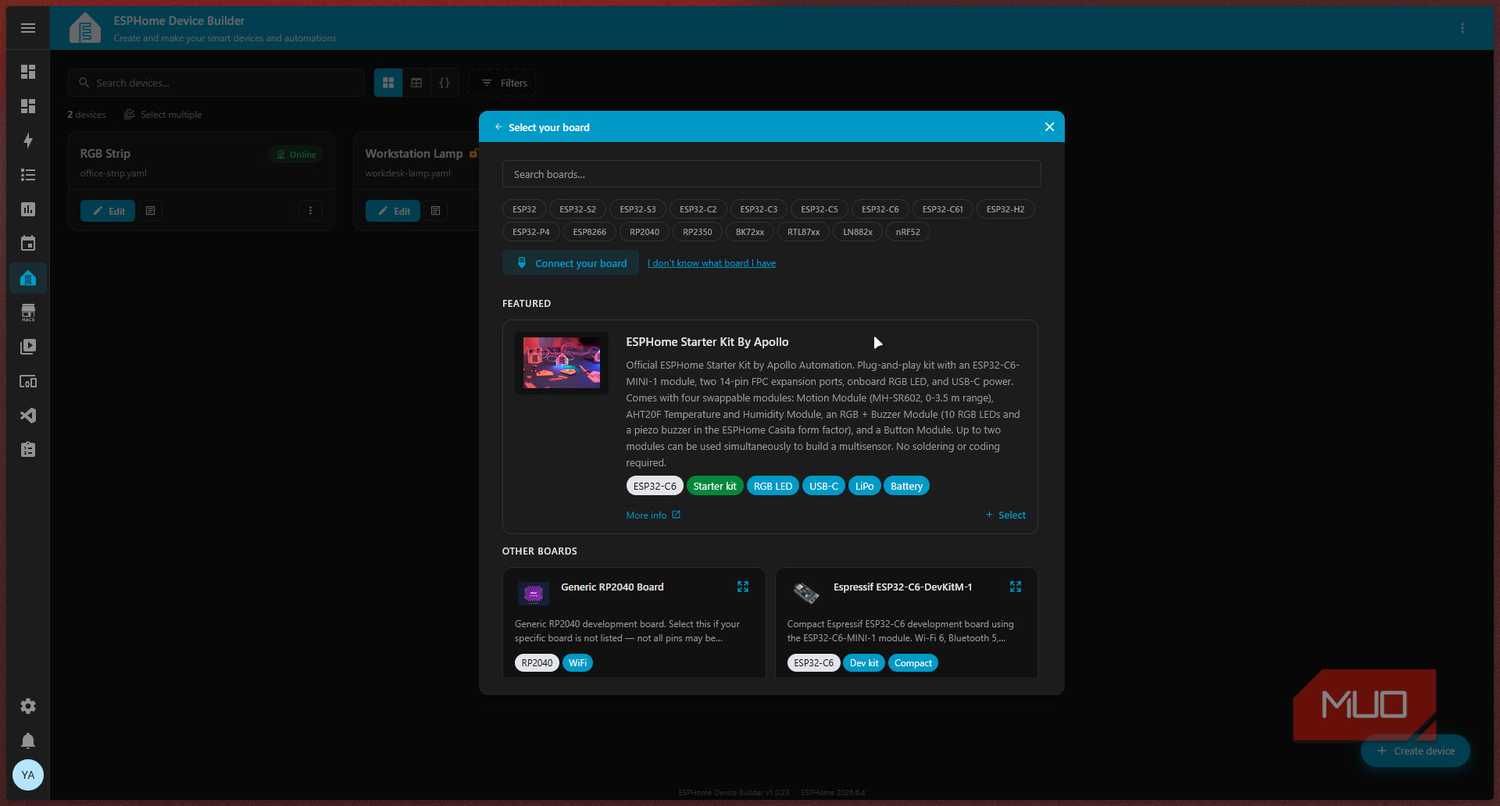Click the USB-C tag
This screenshot has width=1500, height=806.
click(824, 486)
